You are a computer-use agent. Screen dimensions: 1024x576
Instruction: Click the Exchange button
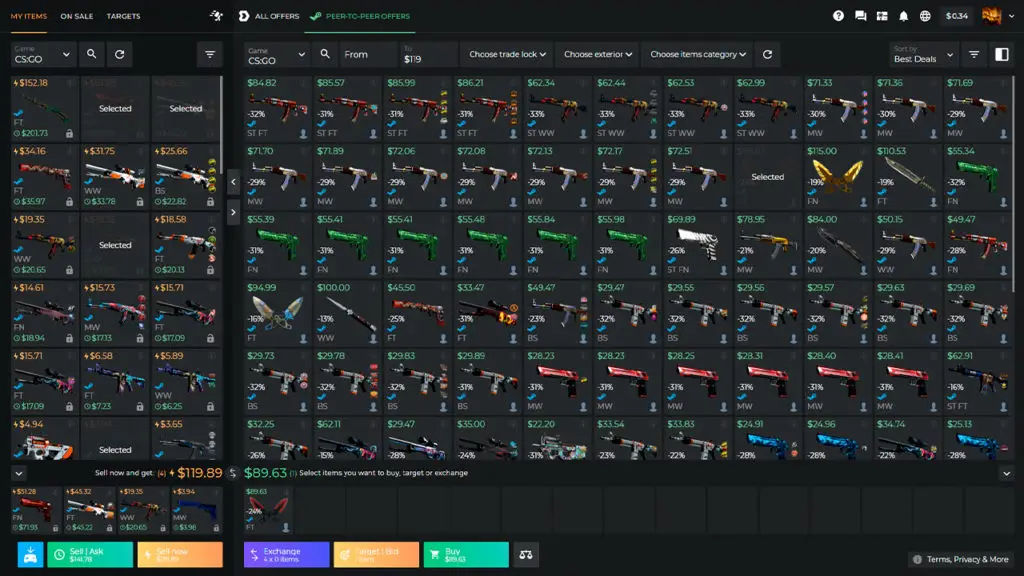click(287, 554)
